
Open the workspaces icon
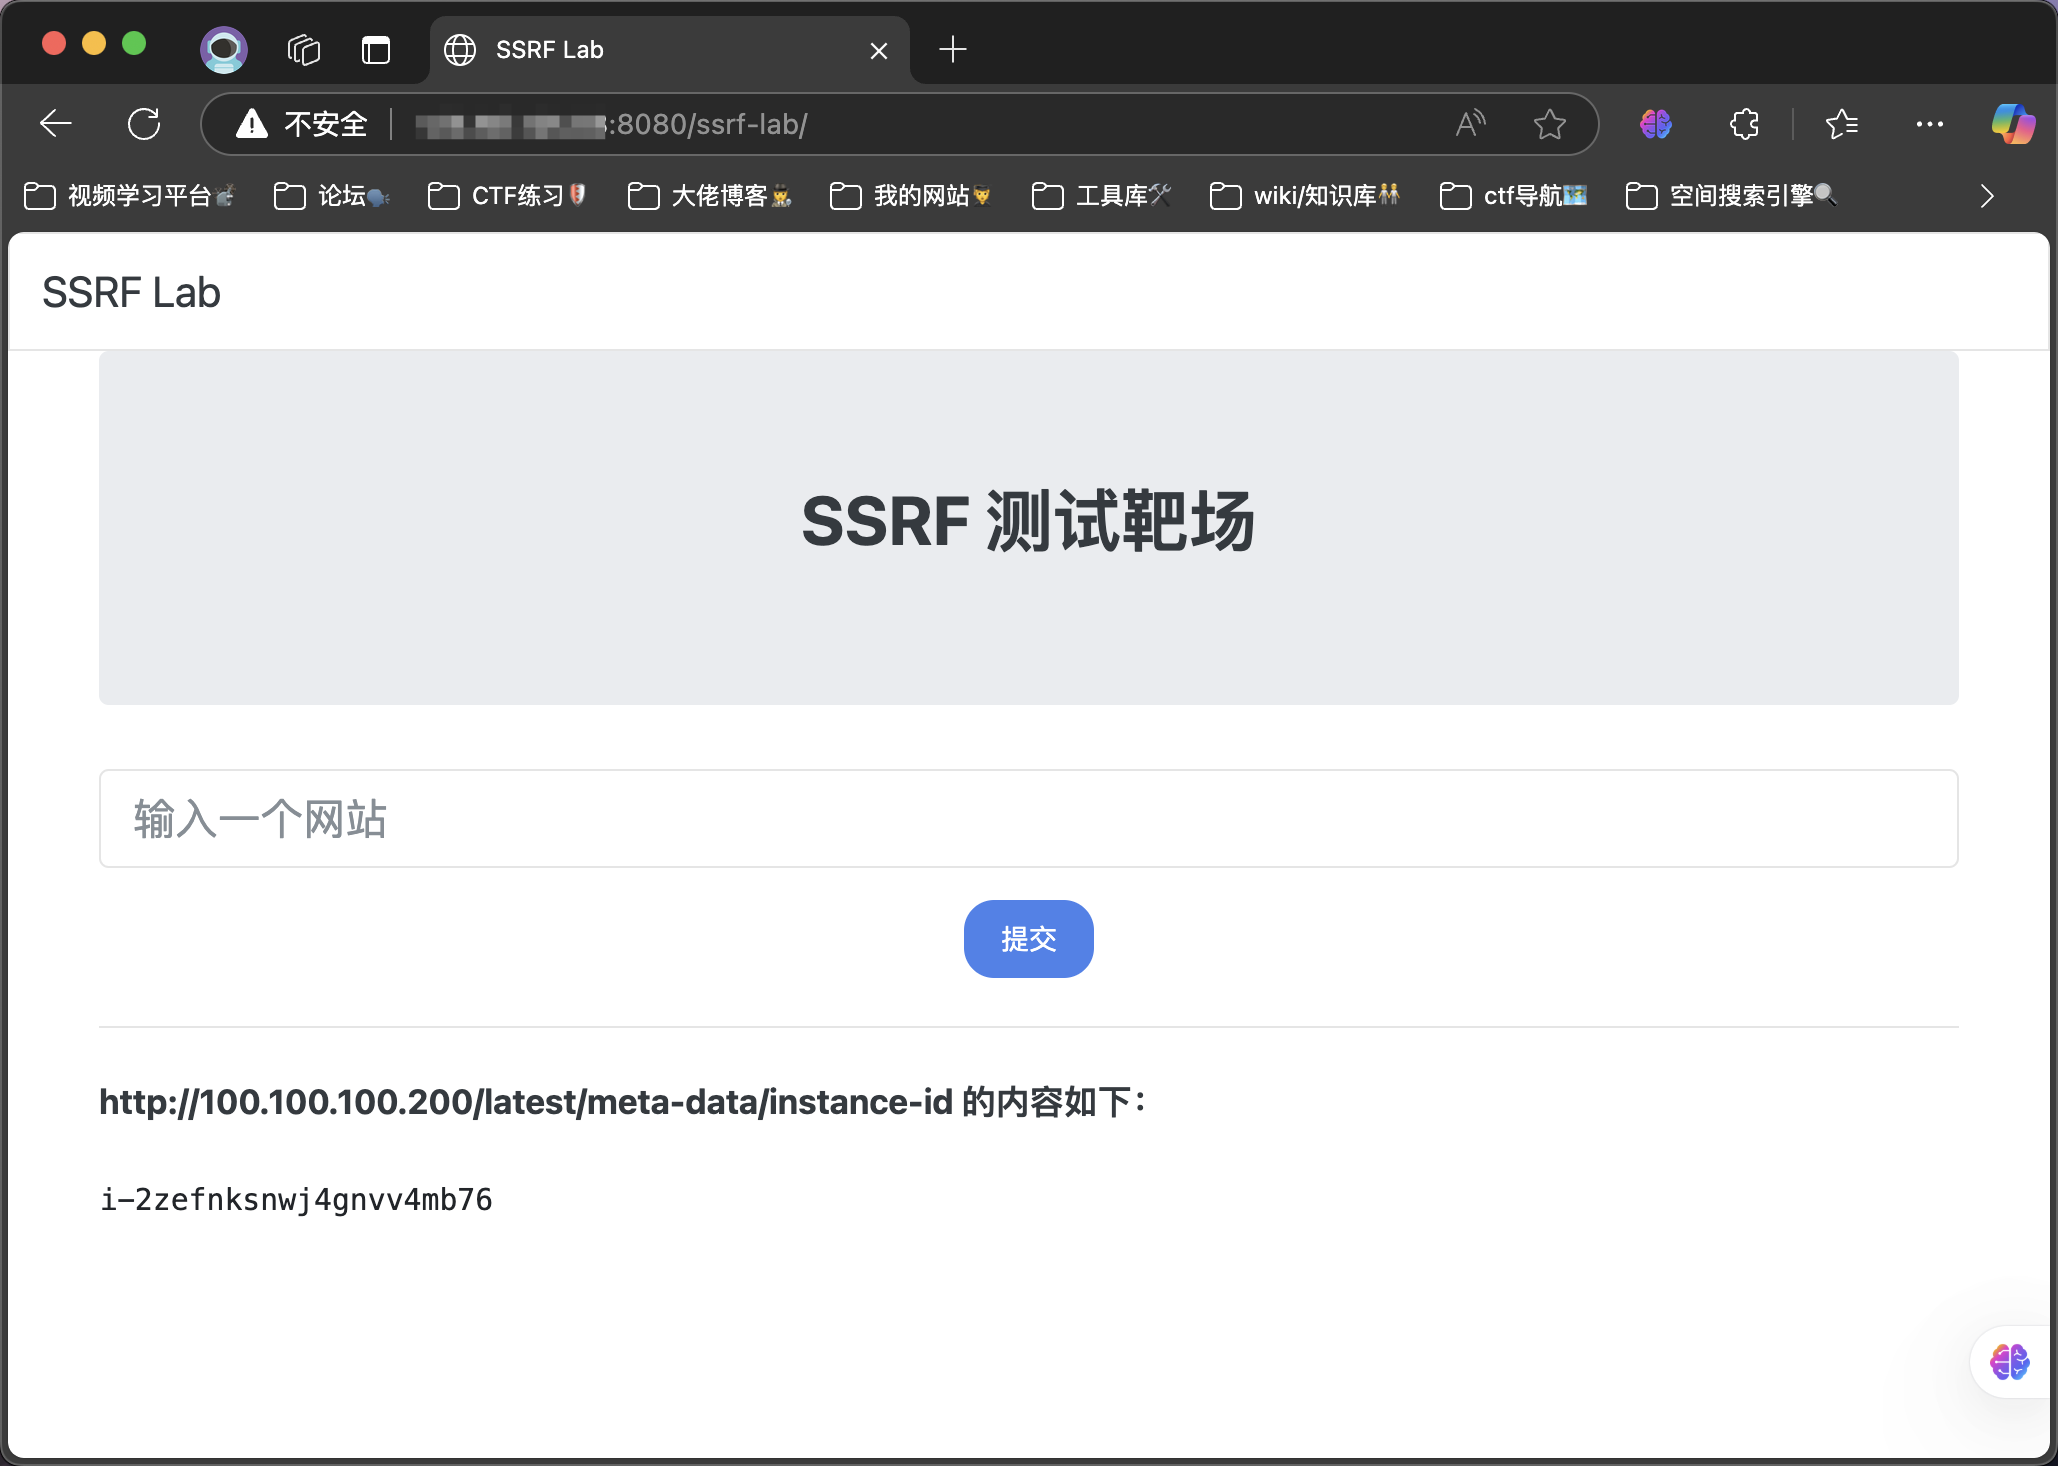303,49
